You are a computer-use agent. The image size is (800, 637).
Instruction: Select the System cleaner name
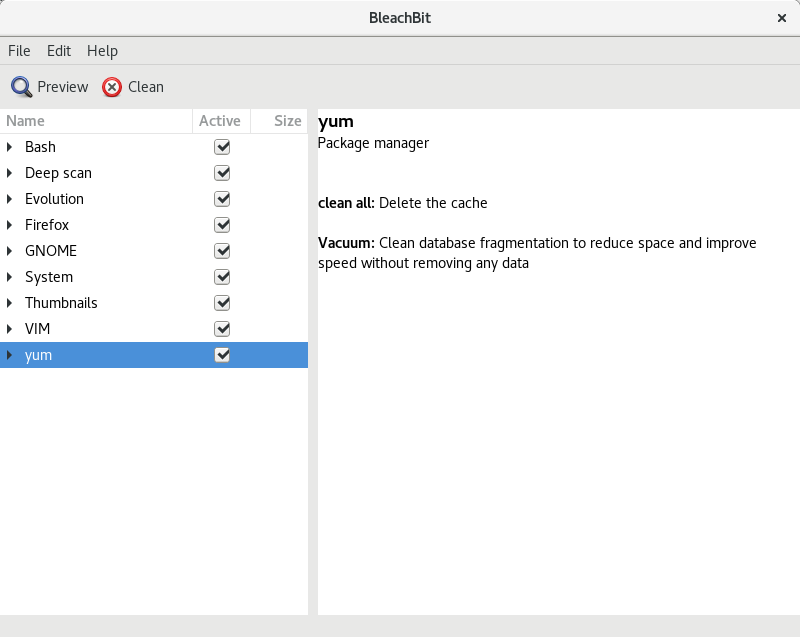pyautogui.click(x=49, y=277)
